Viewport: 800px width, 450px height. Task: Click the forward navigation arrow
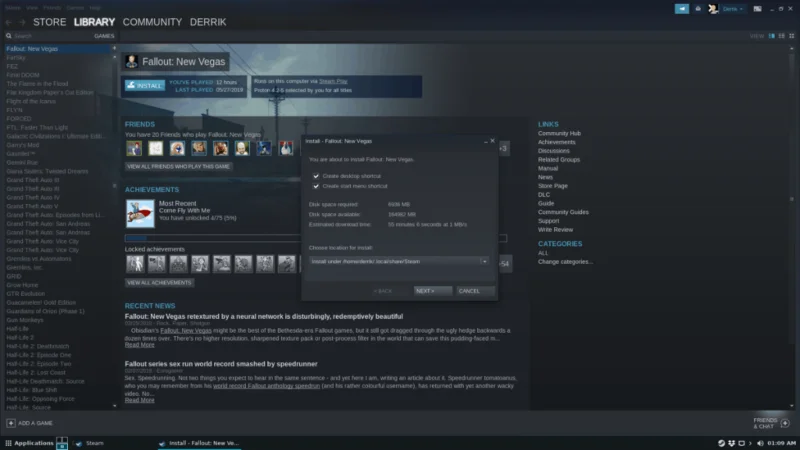coord(22,22)
